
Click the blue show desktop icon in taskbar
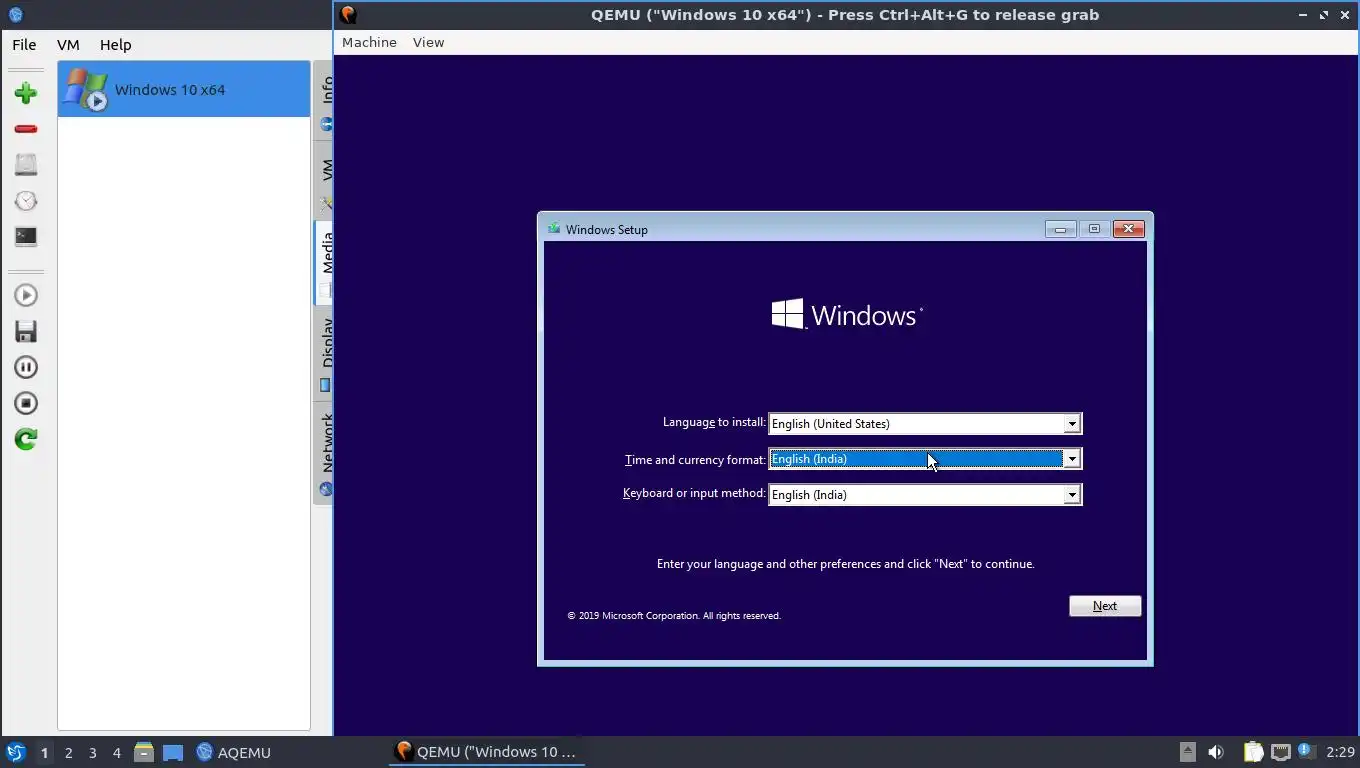(x=173, y=752)
